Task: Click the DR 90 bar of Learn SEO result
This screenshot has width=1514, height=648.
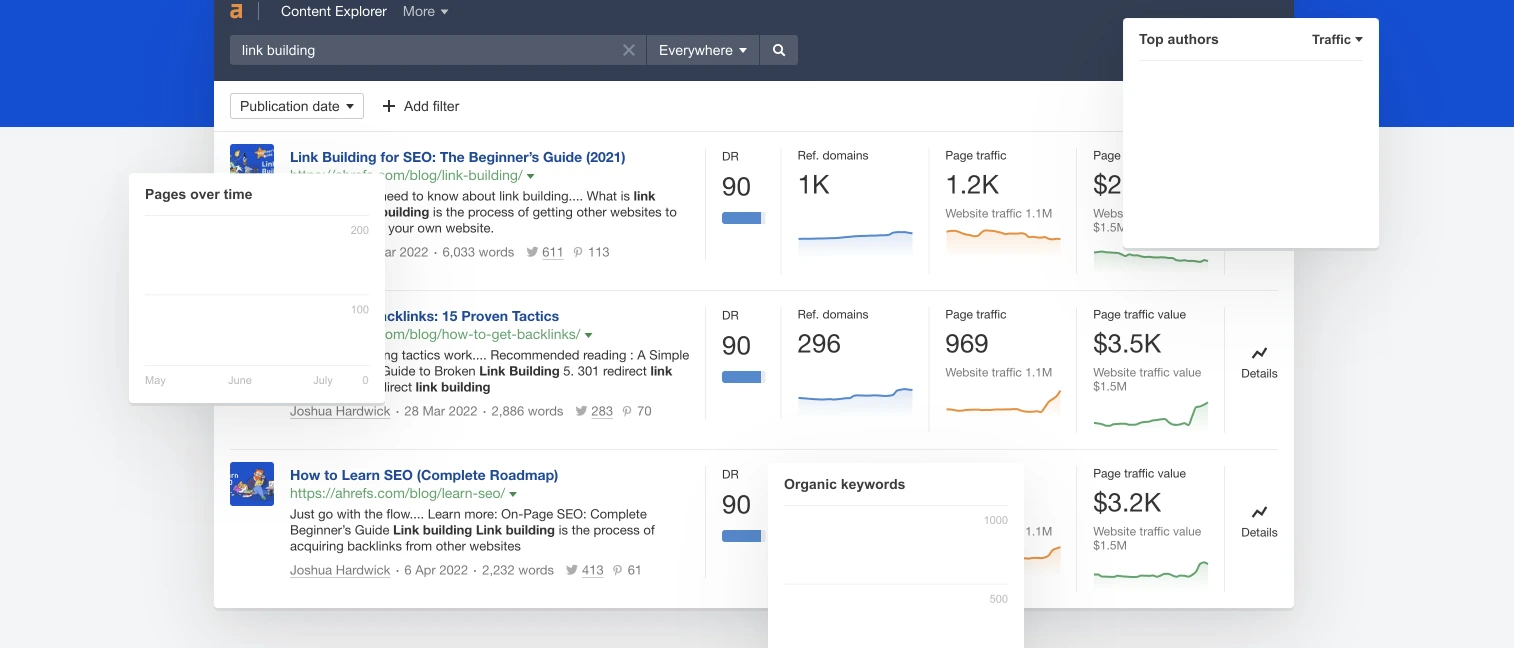Action: [x=743, y=536]
